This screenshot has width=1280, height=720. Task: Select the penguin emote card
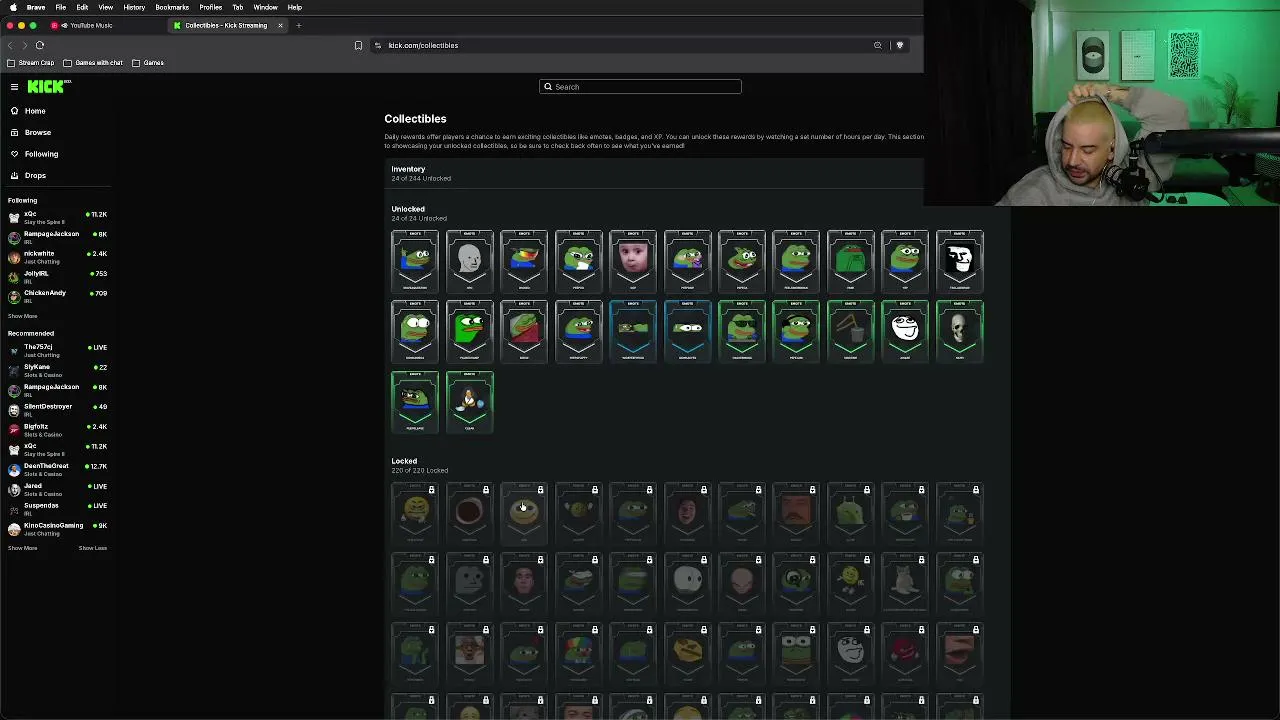[470, 401]
